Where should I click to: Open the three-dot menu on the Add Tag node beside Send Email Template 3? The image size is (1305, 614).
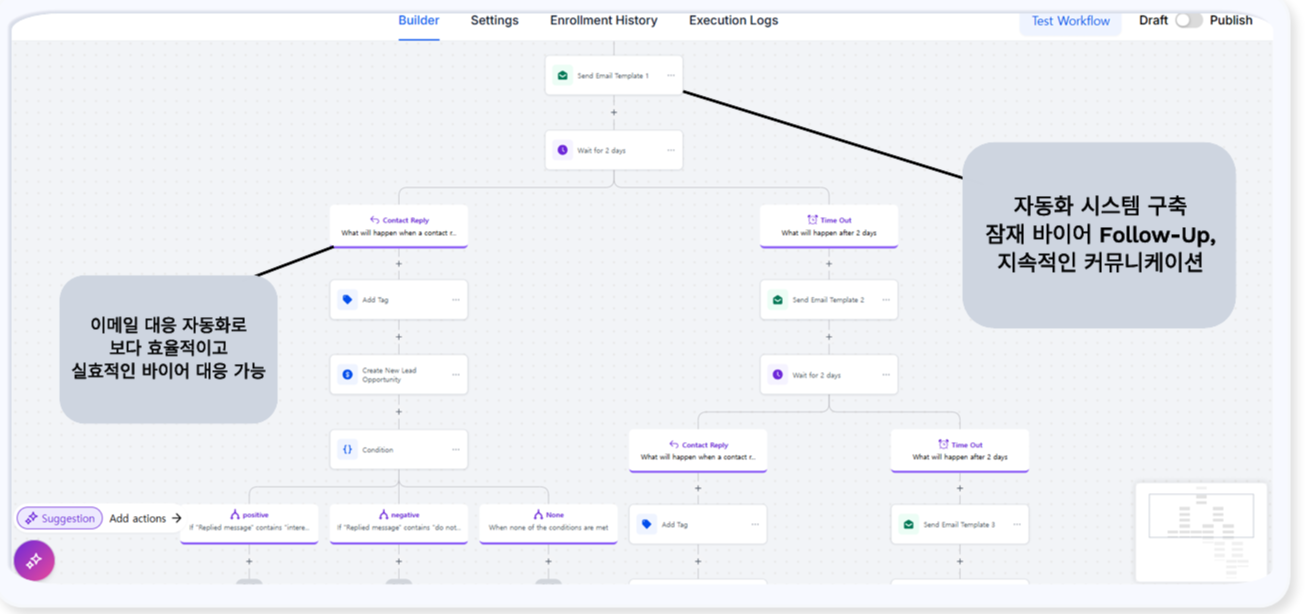(x=755, y=524)
